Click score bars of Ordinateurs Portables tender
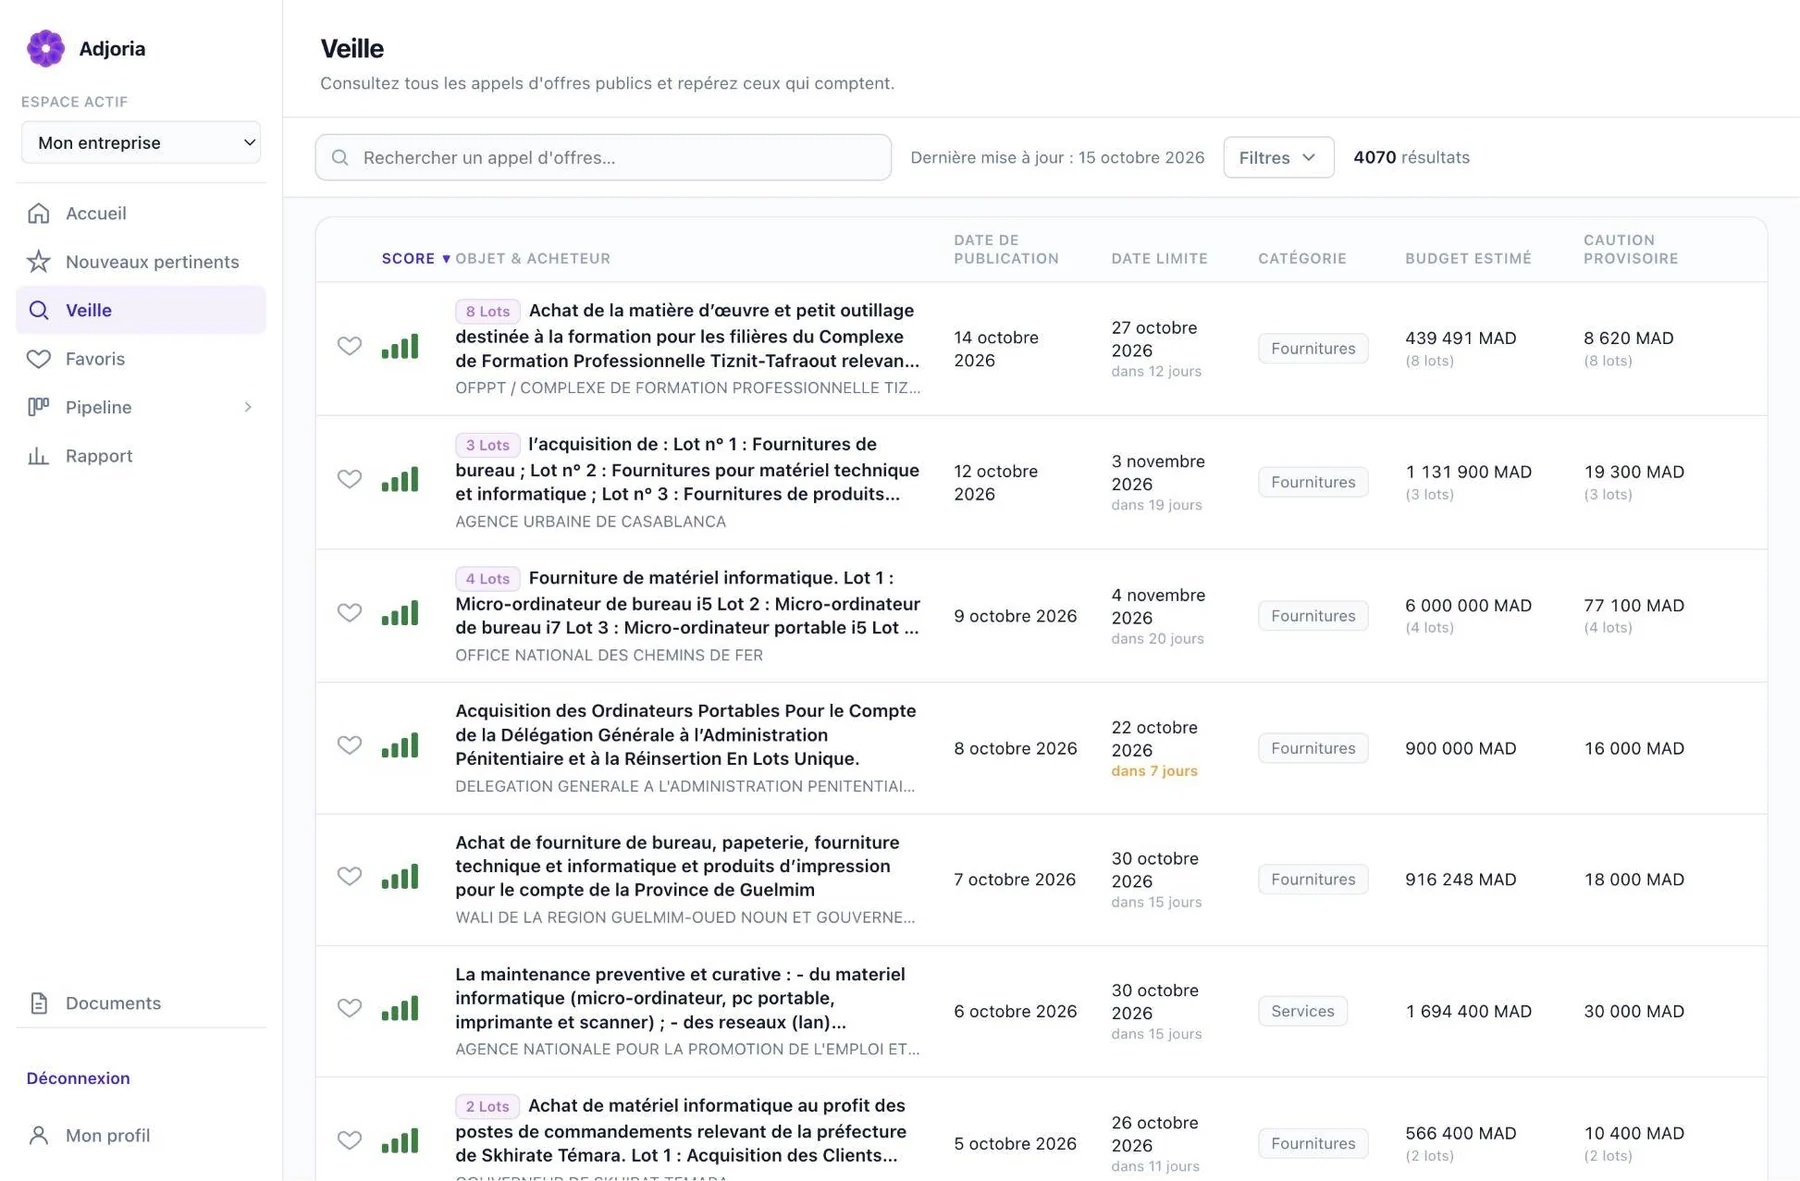This screenshot has height=1181, width=1800. tap(400, 745)
